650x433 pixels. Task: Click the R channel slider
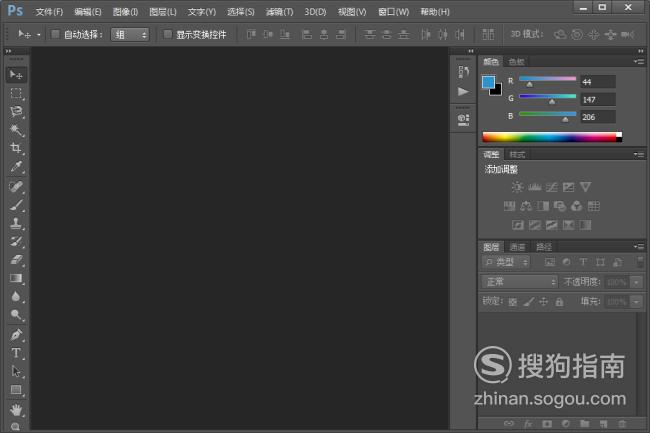pyautogui.click(x=547, y=79)
